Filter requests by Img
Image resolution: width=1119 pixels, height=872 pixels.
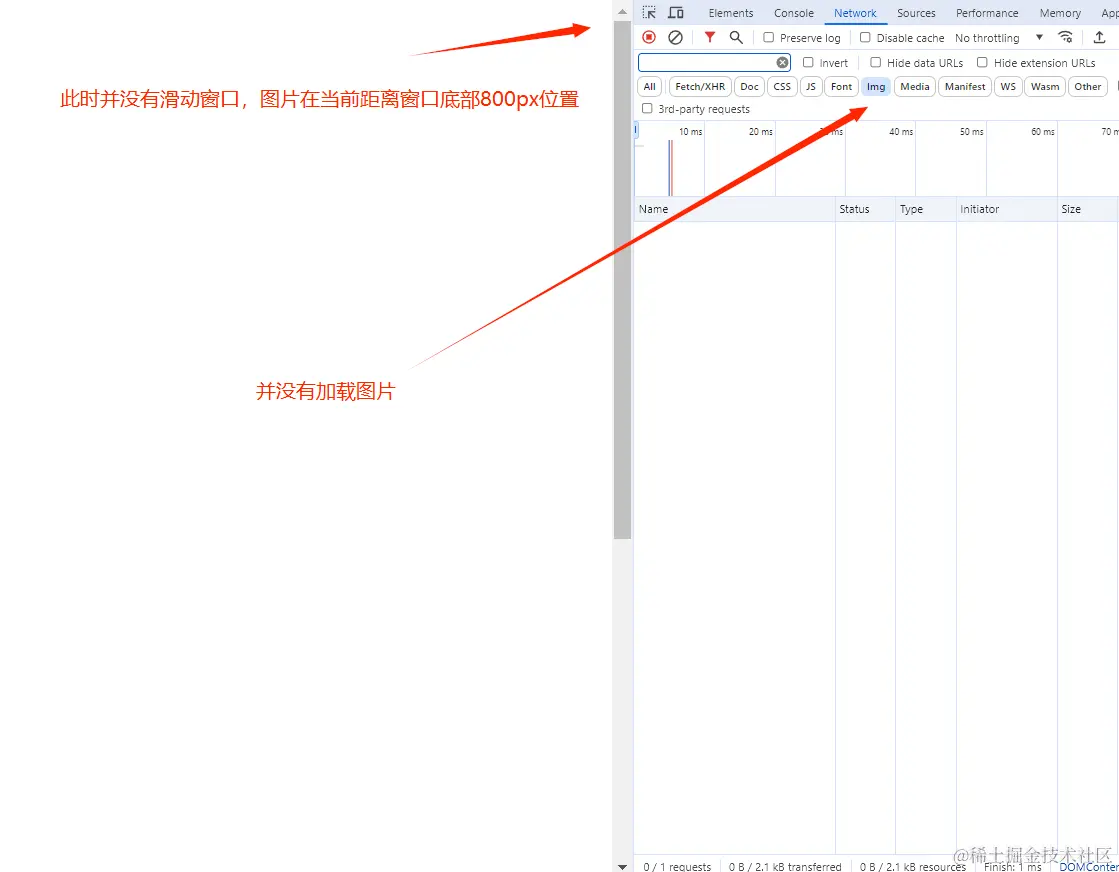coord(876,86)
